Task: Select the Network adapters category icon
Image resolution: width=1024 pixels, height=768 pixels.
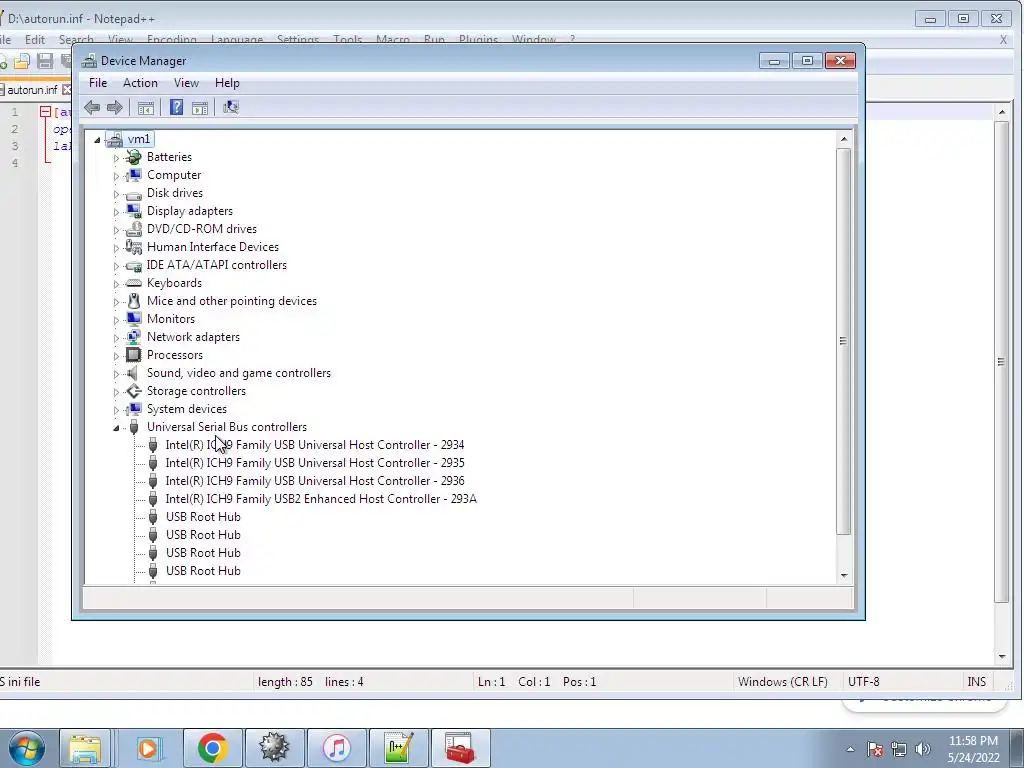Action: [x=133, y=337]
